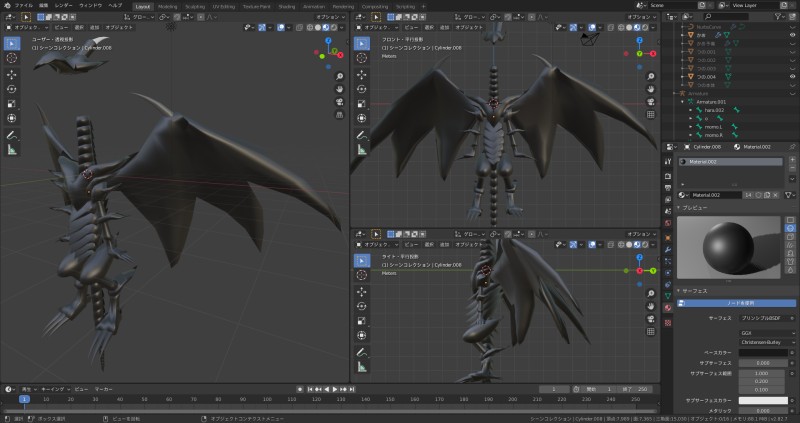
Task: Select the Move tool in left viewport
Action: coord(12,74)
